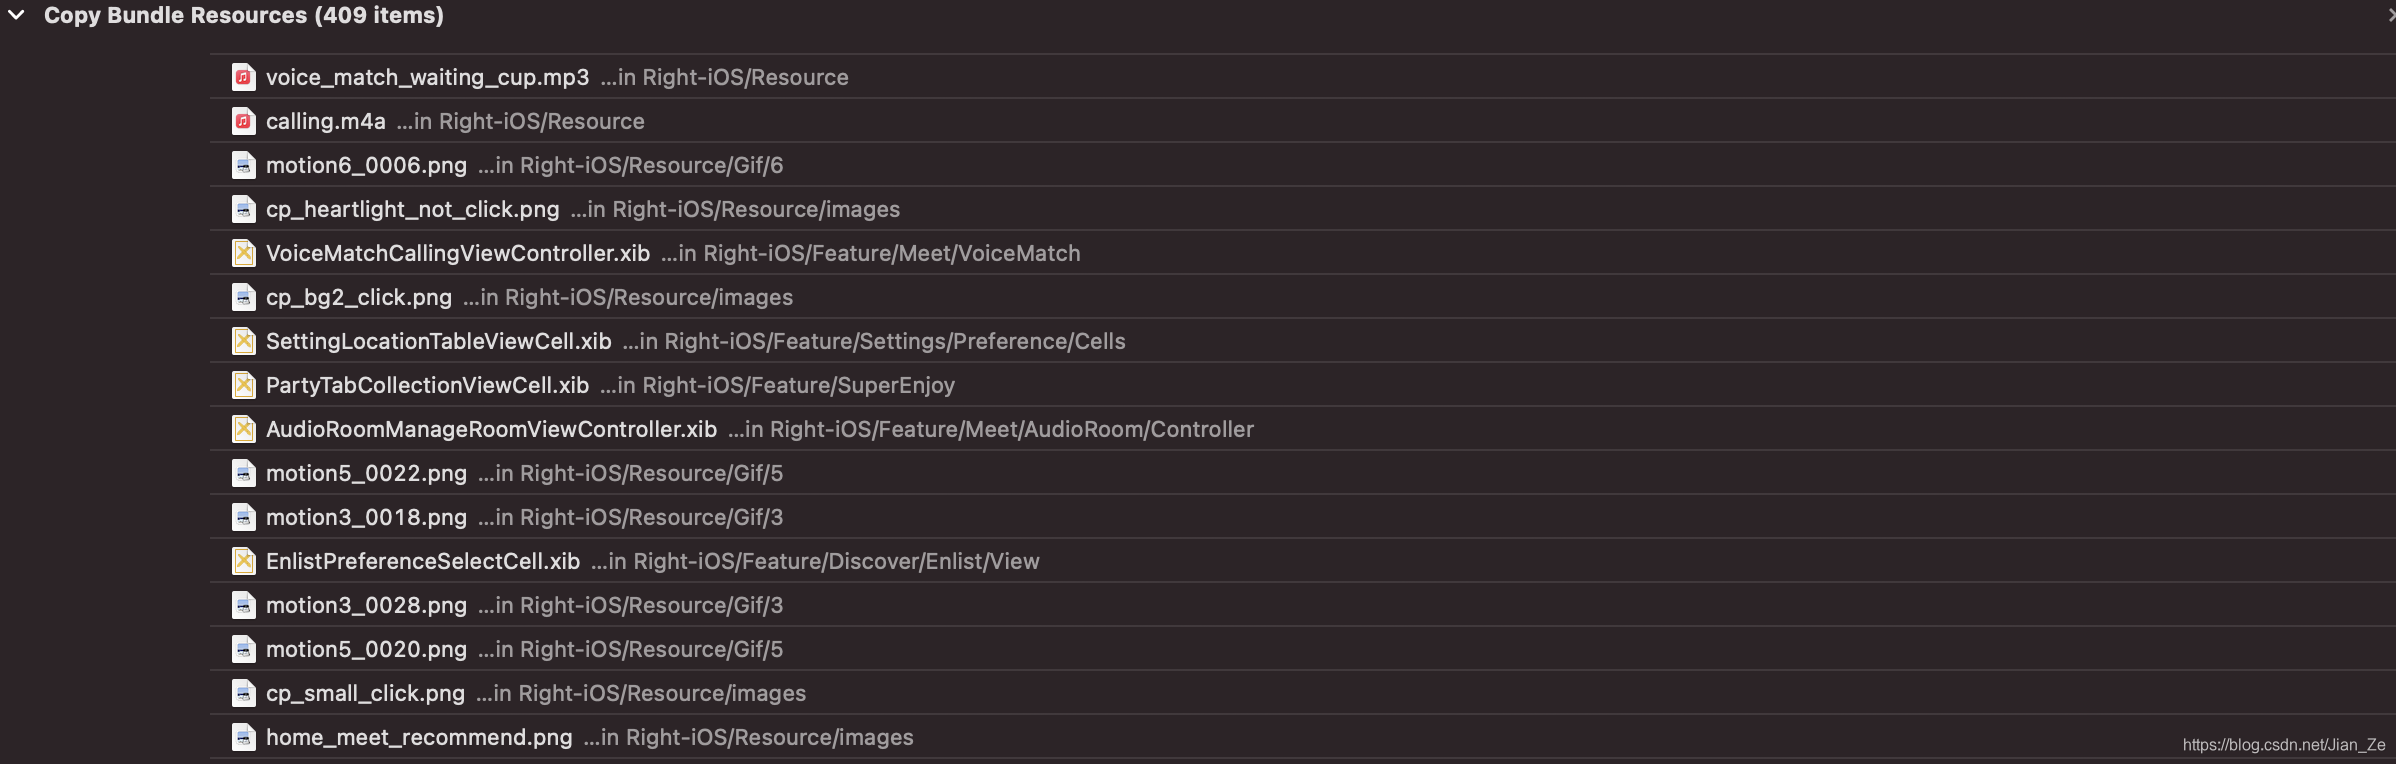Select the motion6_0006.png filename

pyautogui.click(x=367, y=166)
